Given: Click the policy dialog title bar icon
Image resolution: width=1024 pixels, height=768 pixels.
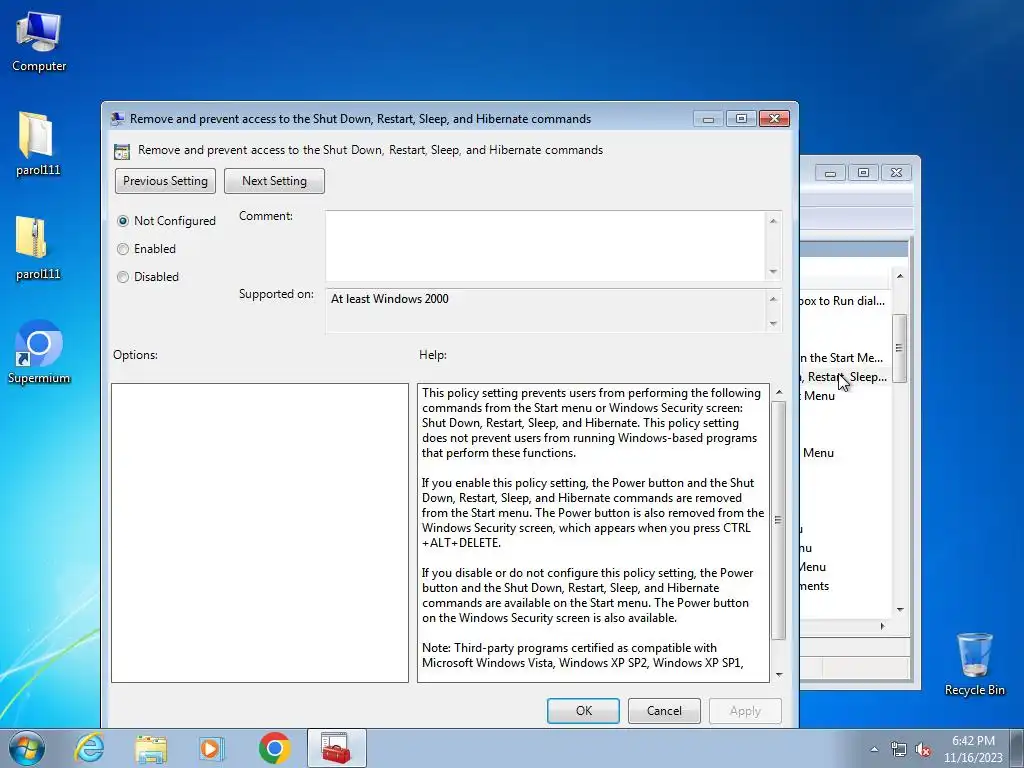Looking at the screenshot, I should (x=118, y=118).
